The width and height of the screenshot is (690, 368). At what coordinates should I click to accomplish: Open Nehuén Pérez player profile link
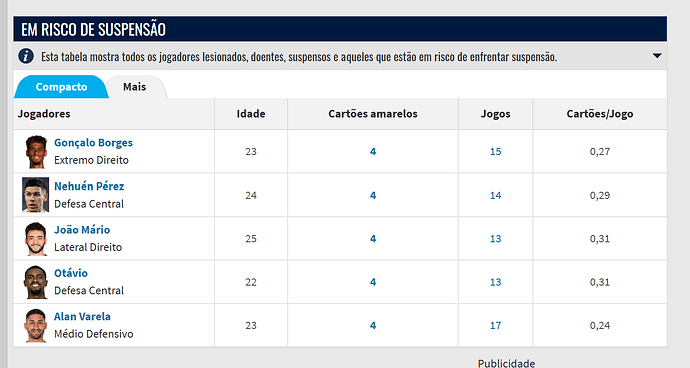point(89,186)
